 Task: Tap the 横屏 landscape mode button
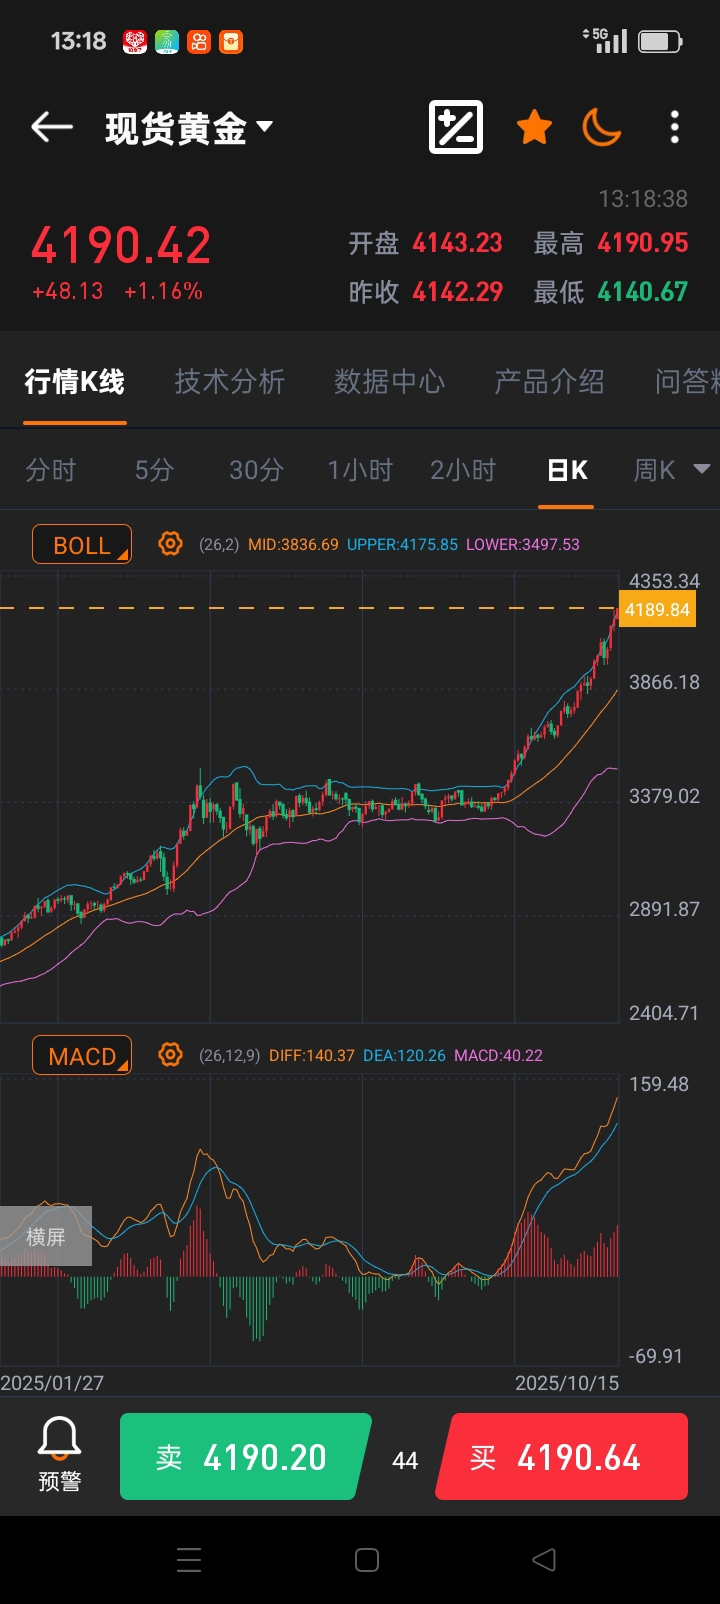coord(45,1237)
